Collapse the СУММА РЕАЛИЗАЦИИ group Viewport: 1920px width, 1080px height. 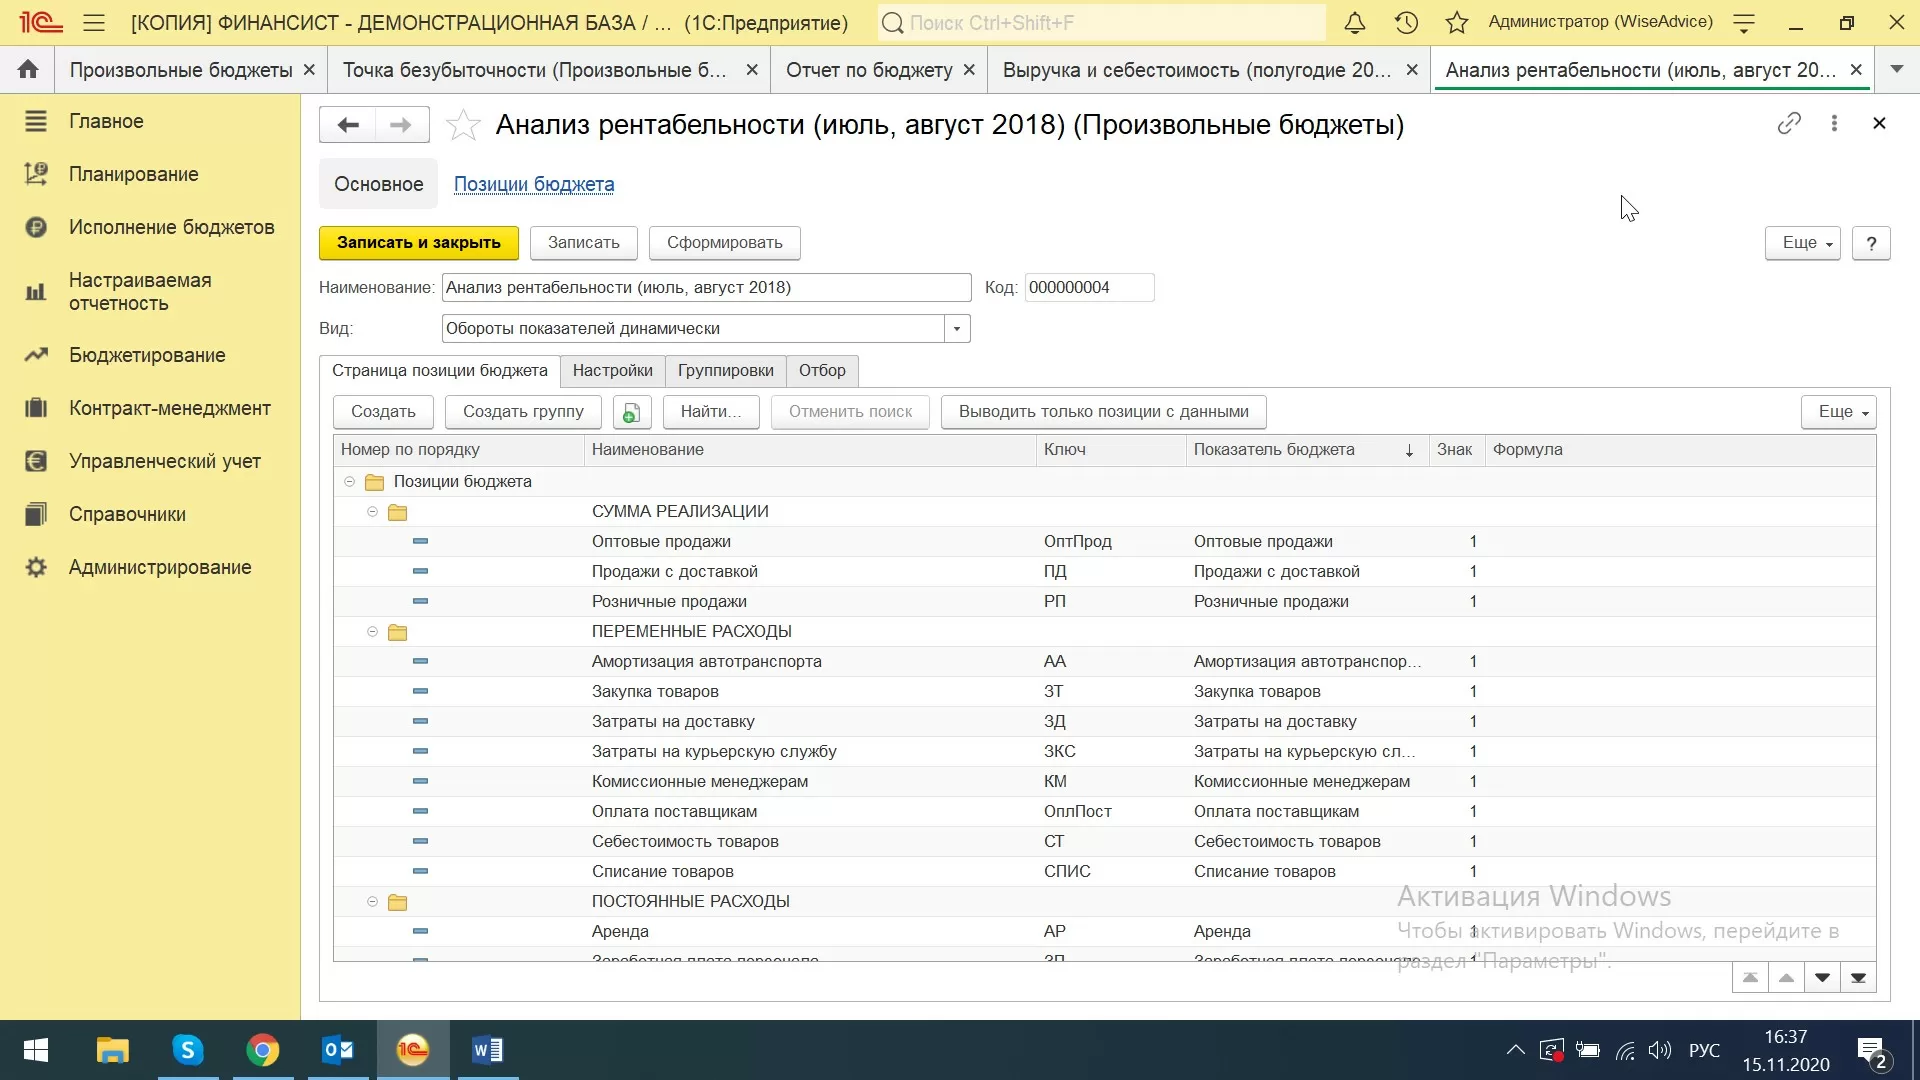tap(372, 512)
